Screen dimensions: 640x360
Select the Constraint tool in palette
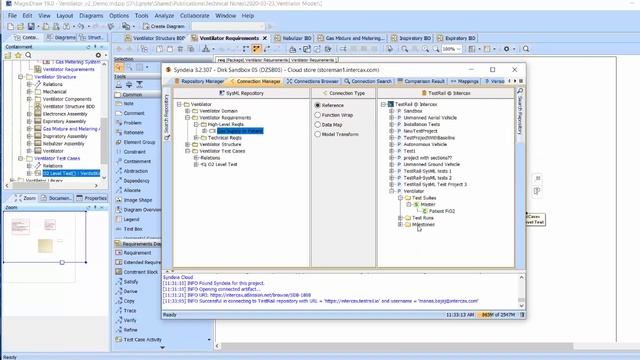(x=134, y=152)
